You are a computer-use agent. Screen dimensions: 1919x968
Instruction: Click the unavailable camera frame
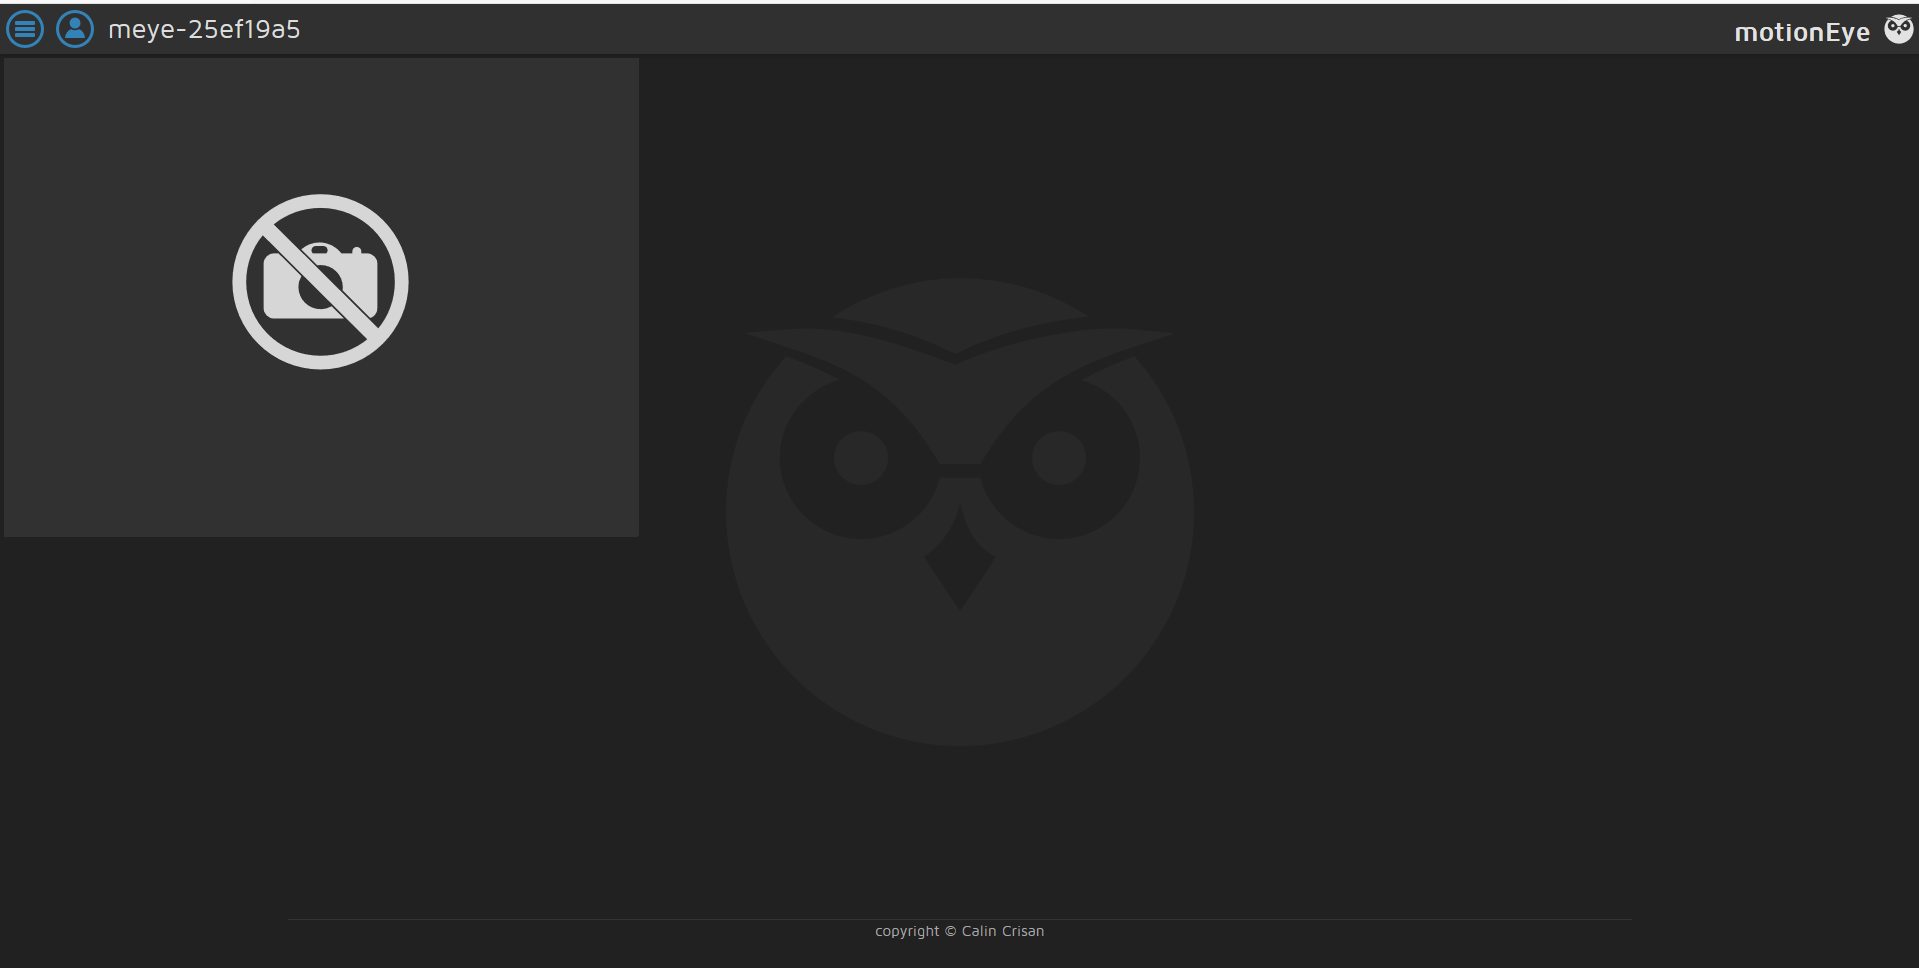tap(320, 297)
